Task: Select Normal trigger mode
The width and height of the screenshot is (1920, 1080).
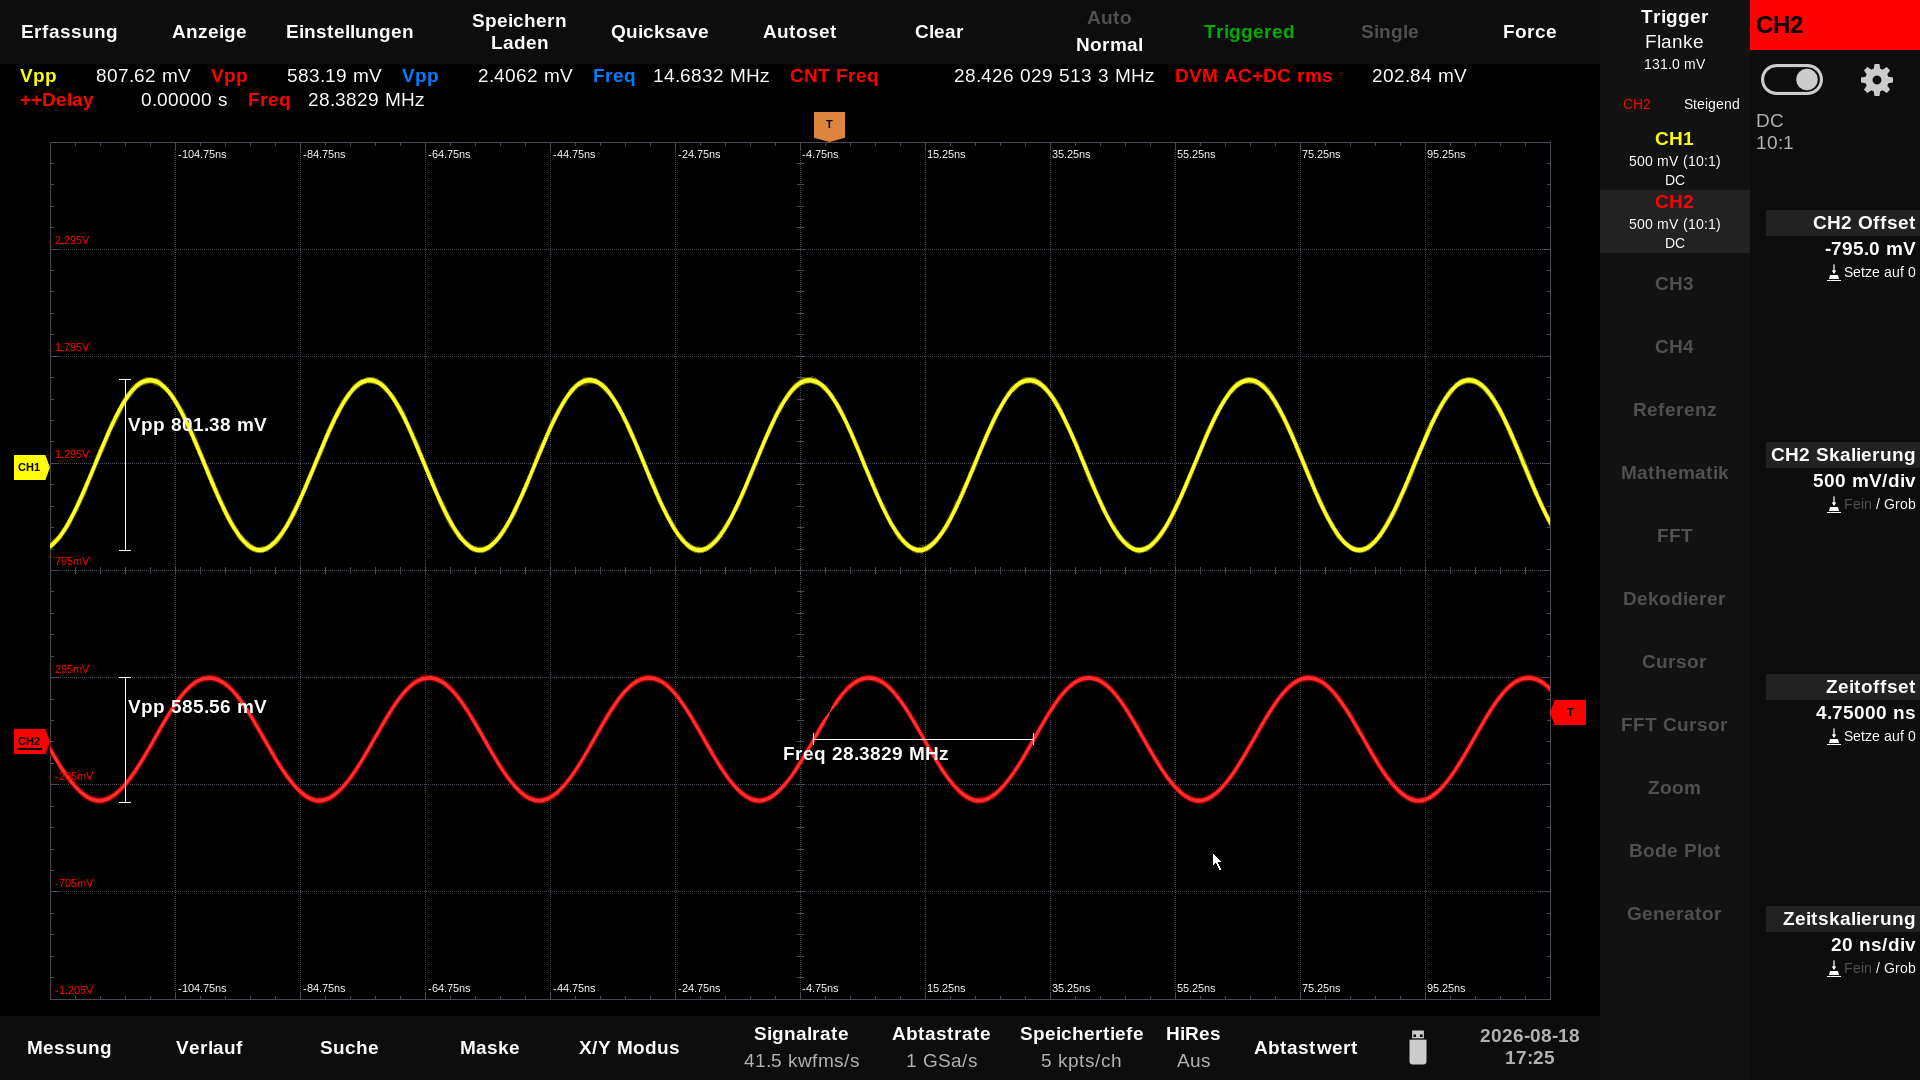Action: pyautogui.click(x=1109, y=45)
